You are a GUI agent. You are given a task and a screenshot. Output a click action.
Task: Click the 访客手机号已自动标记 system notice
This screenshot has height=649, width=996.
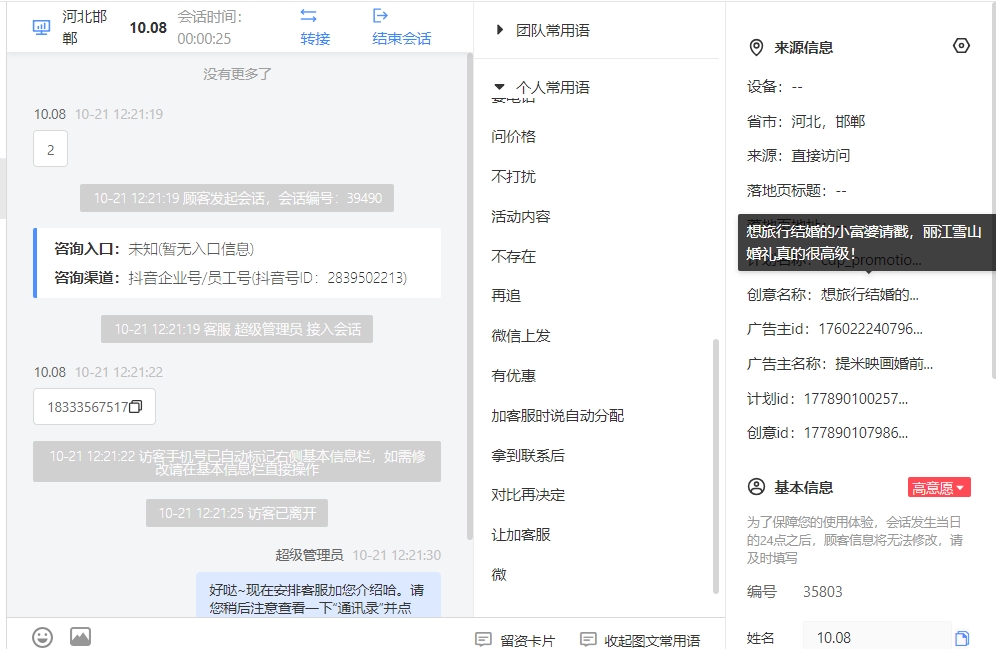click(x=237, y=462)
